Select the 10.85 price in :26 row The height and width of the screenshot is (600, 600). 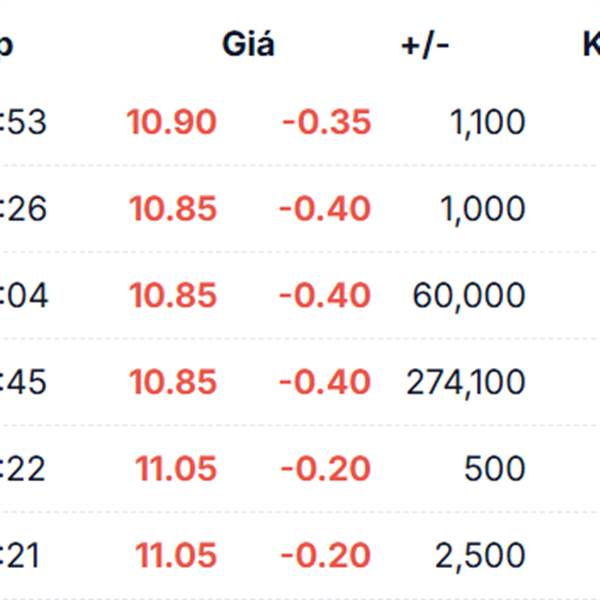point(173,209)
